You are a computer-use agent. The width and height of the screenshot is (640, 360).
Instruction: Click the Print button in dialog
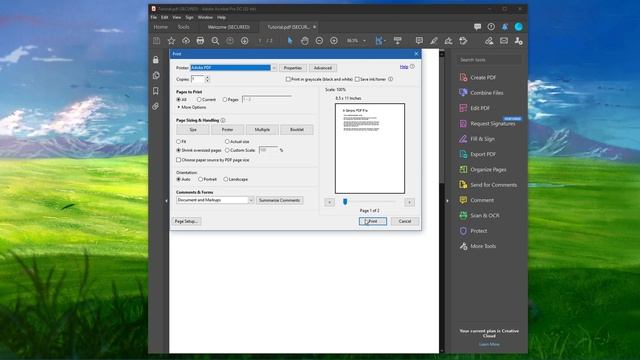pos(373,221)
